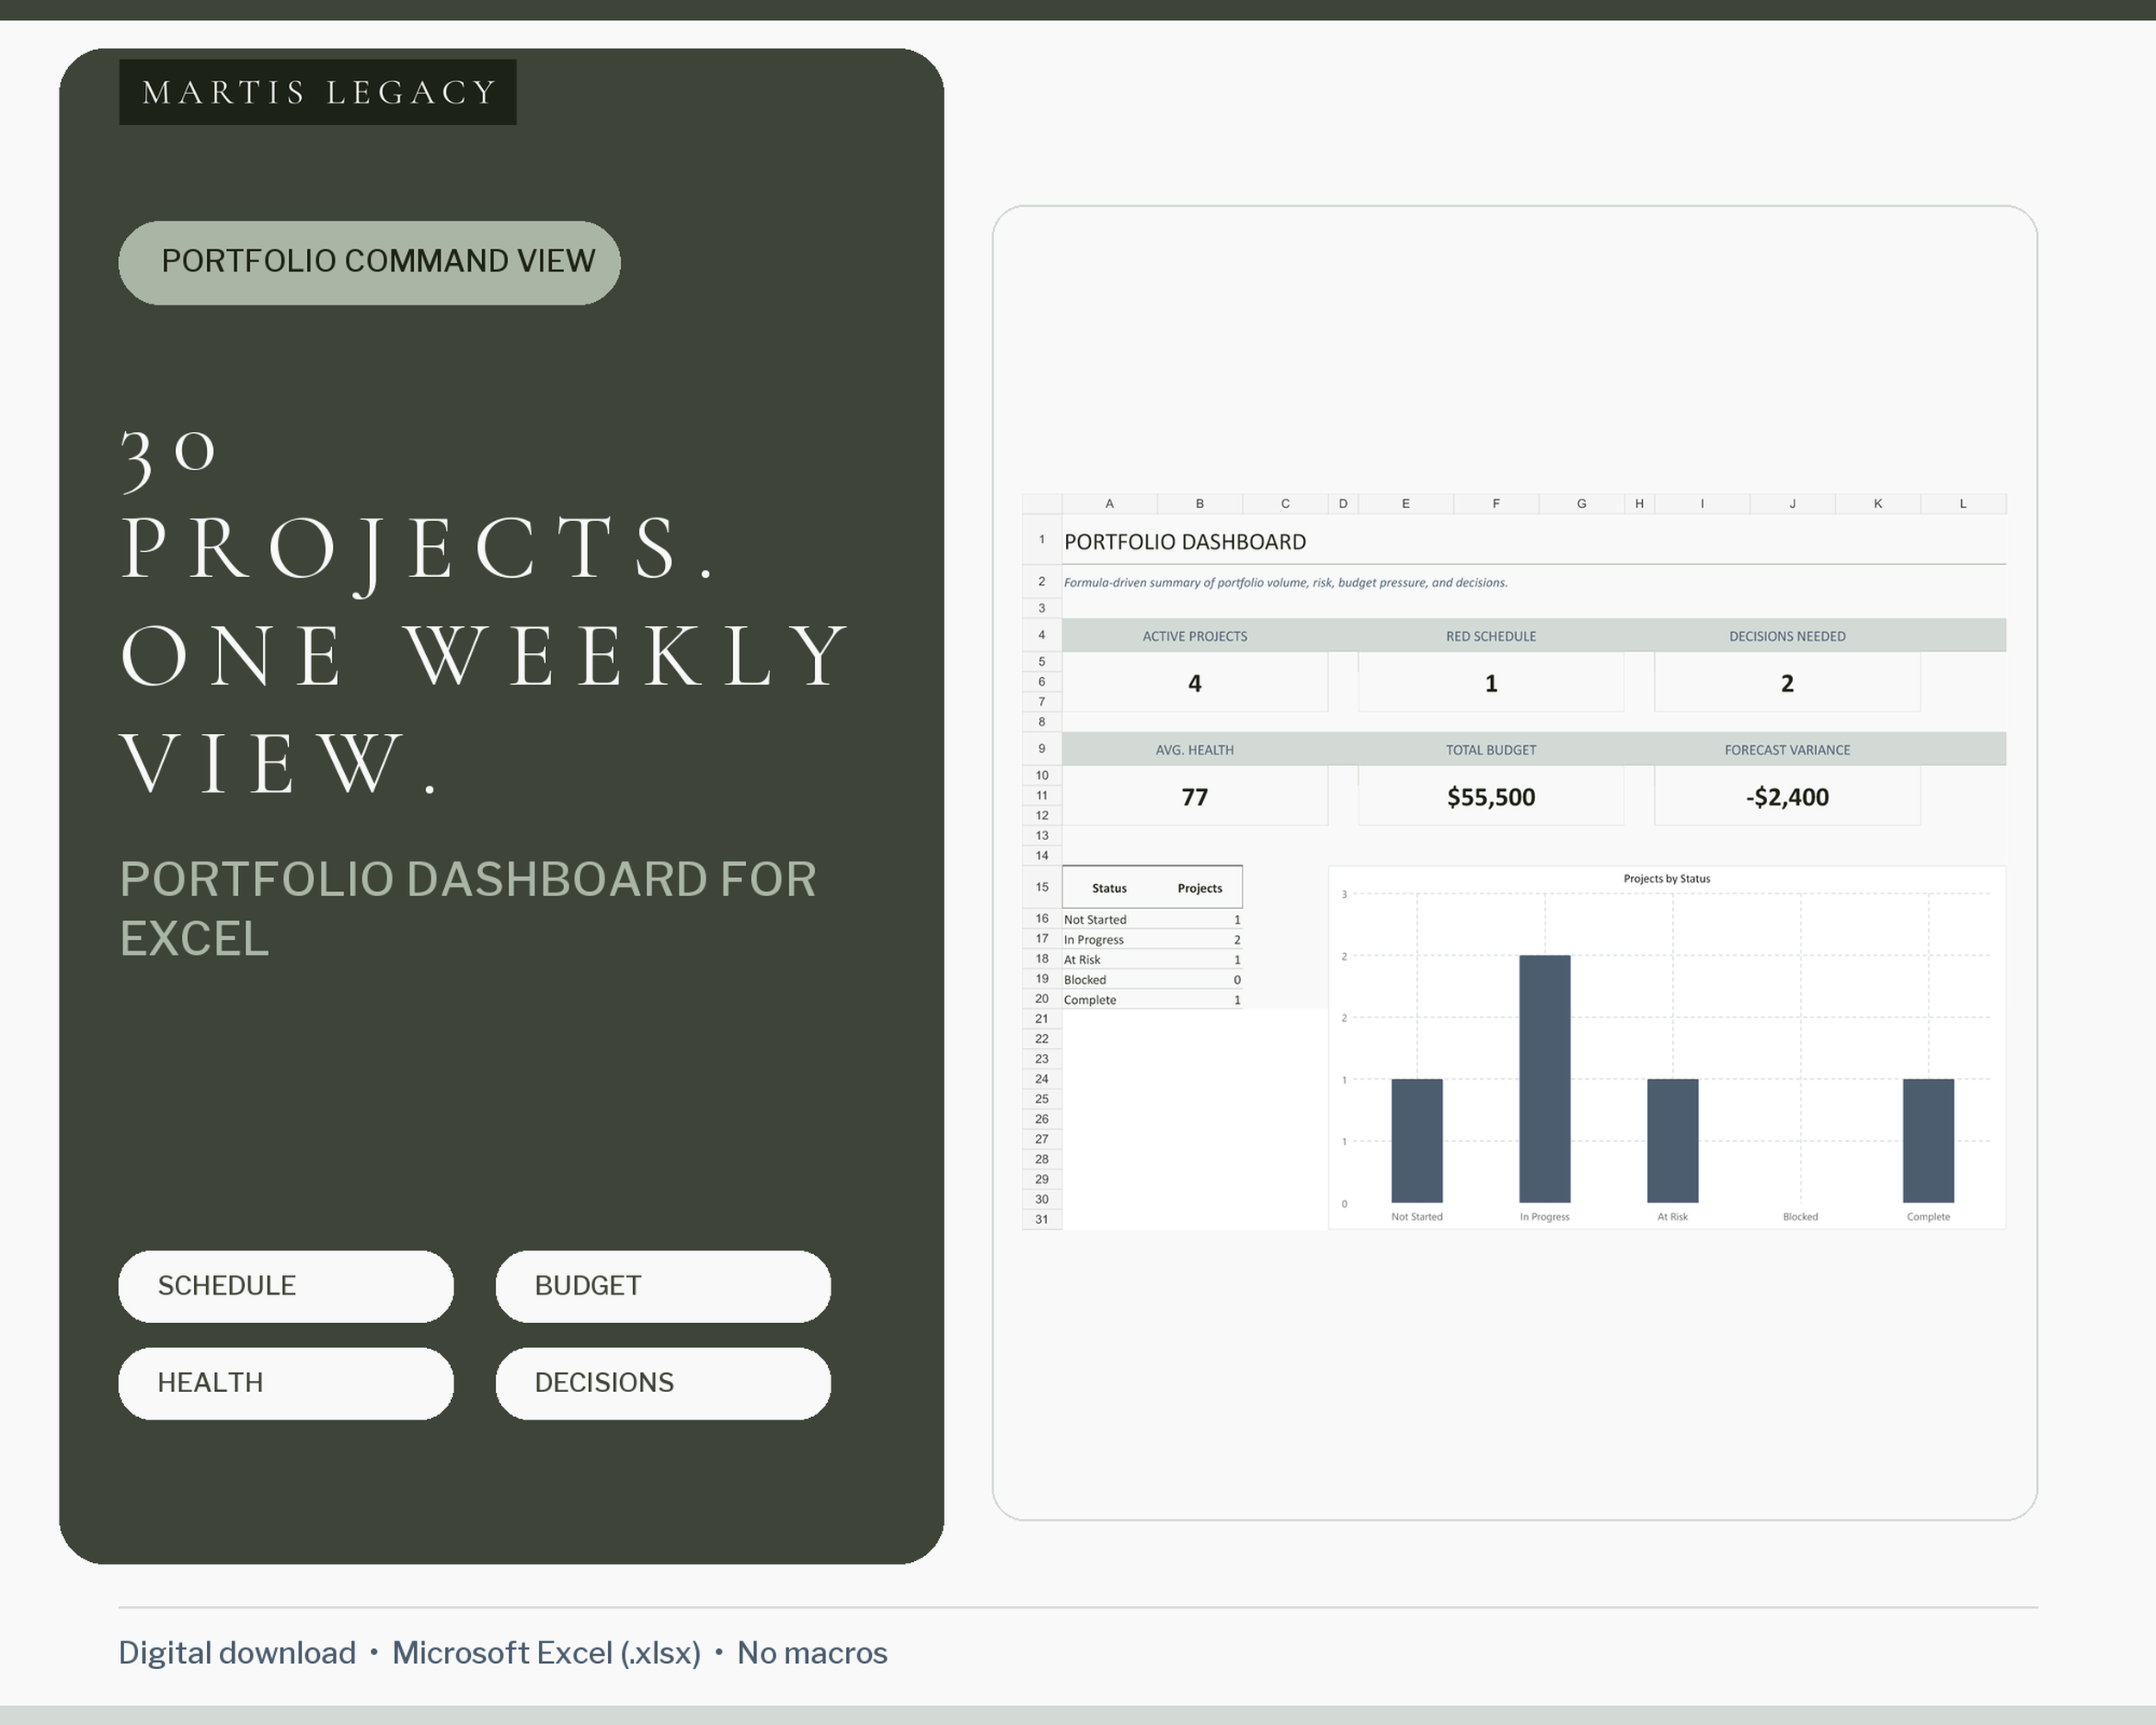Click the 'Formula-driven summary' subtitle cell

click(1285, 582)
